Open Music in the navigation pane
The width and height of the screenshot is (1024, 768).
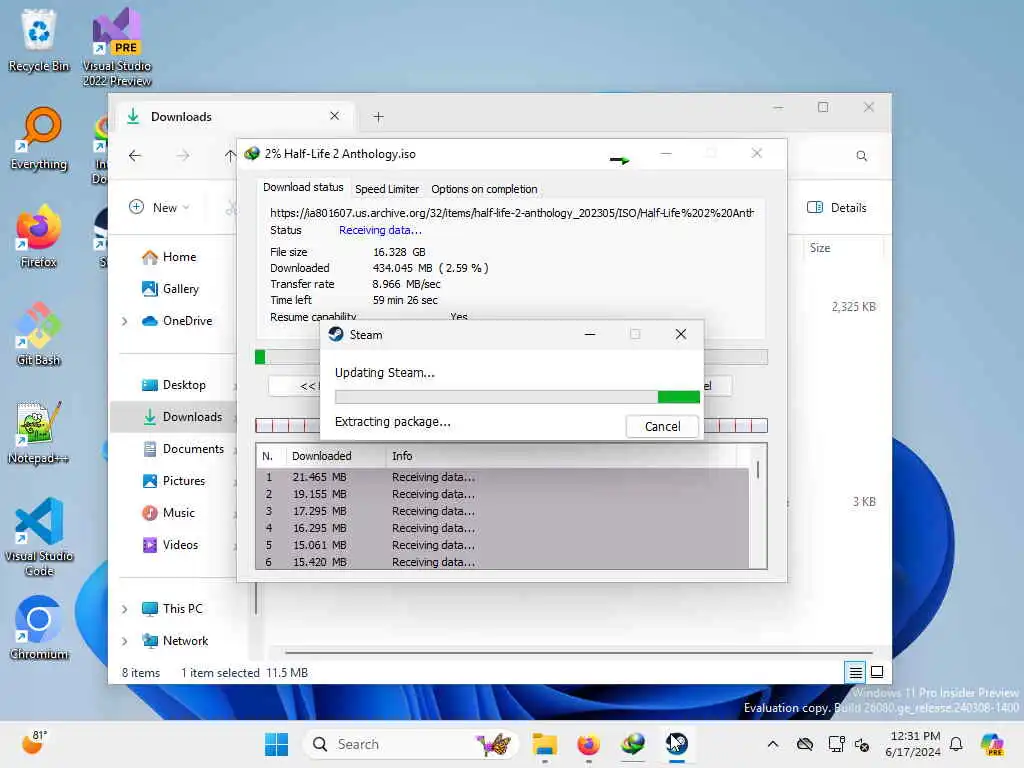pos(168,513)
